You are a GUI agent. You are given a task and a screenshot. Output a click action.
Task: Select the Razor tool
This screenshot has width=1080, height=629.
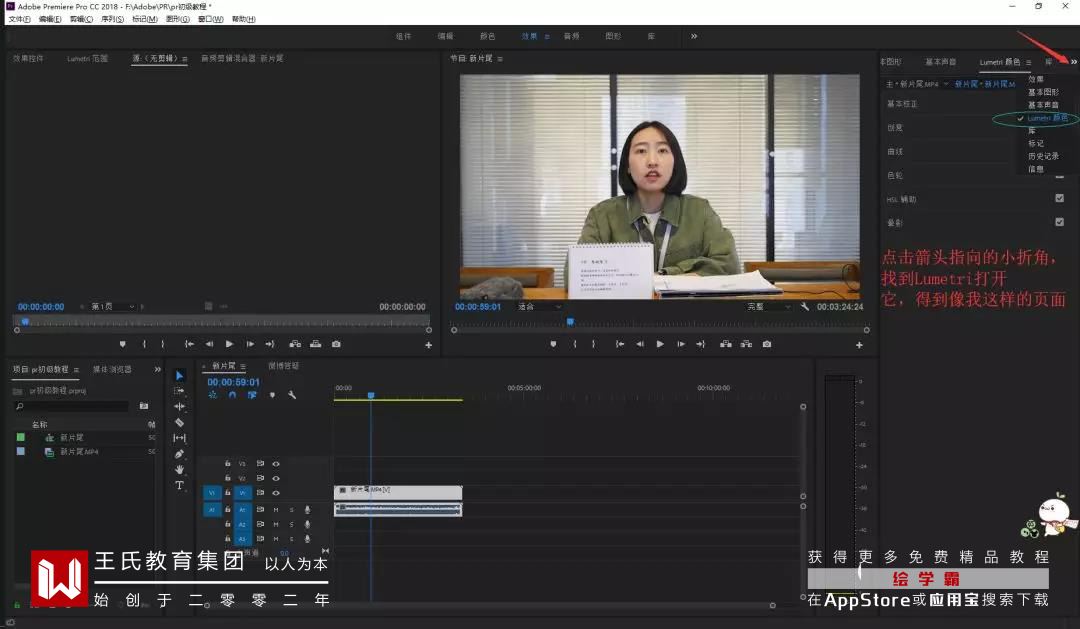click(x=180, y=422)
